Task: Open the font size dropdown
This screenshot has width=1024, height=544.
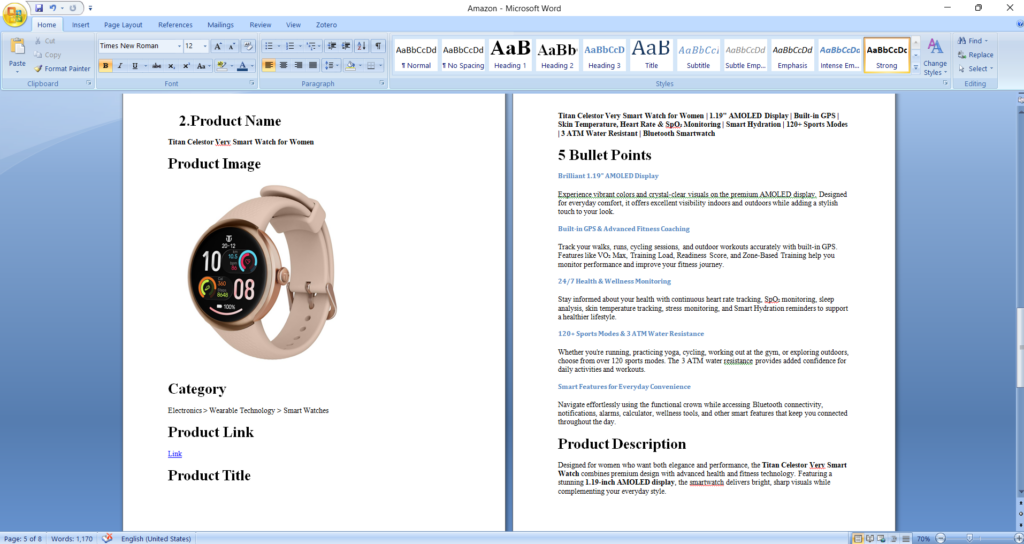Action: 205,46
